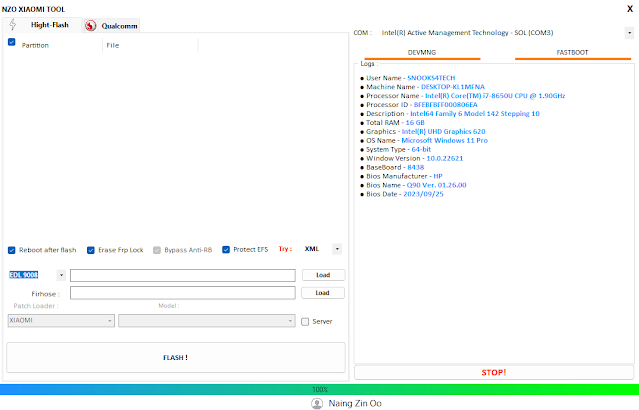The height and width of the screenshot is (410, 639).
Task: Click the File column header
Action: 113,45
